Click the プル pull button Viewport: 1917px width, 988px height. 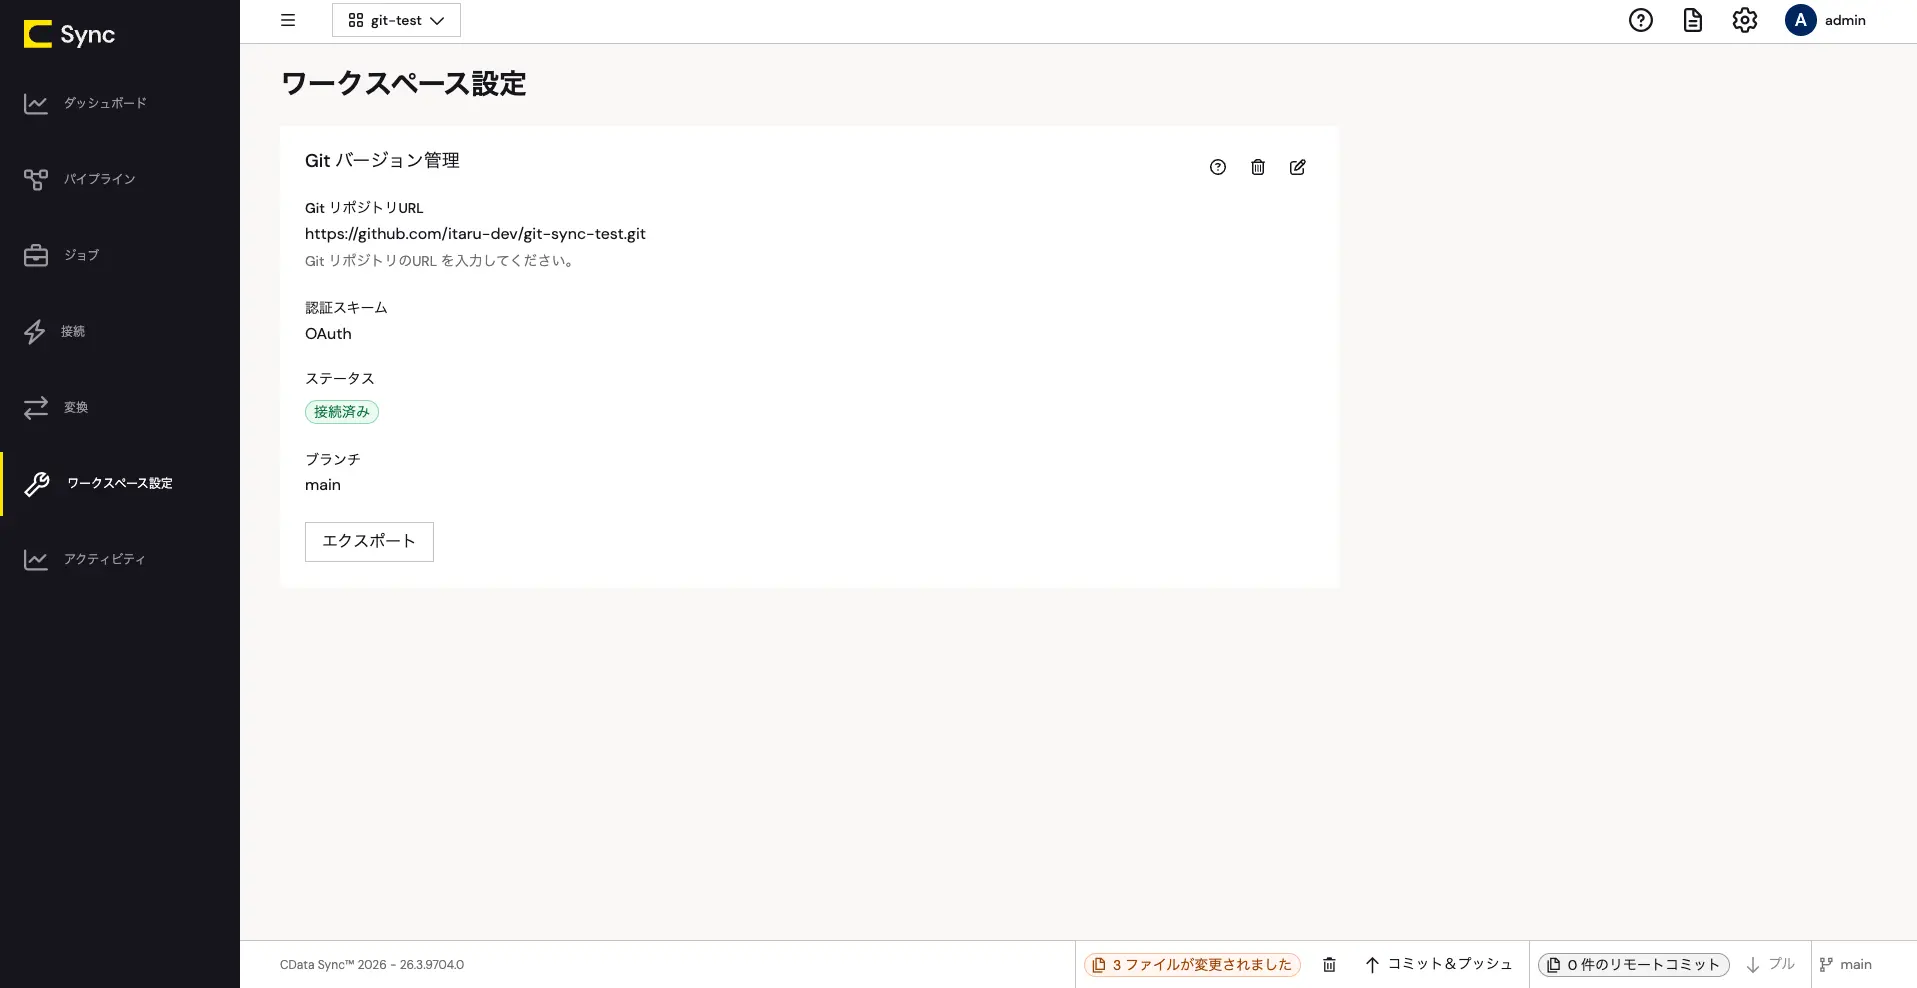tap(1770, 965)
